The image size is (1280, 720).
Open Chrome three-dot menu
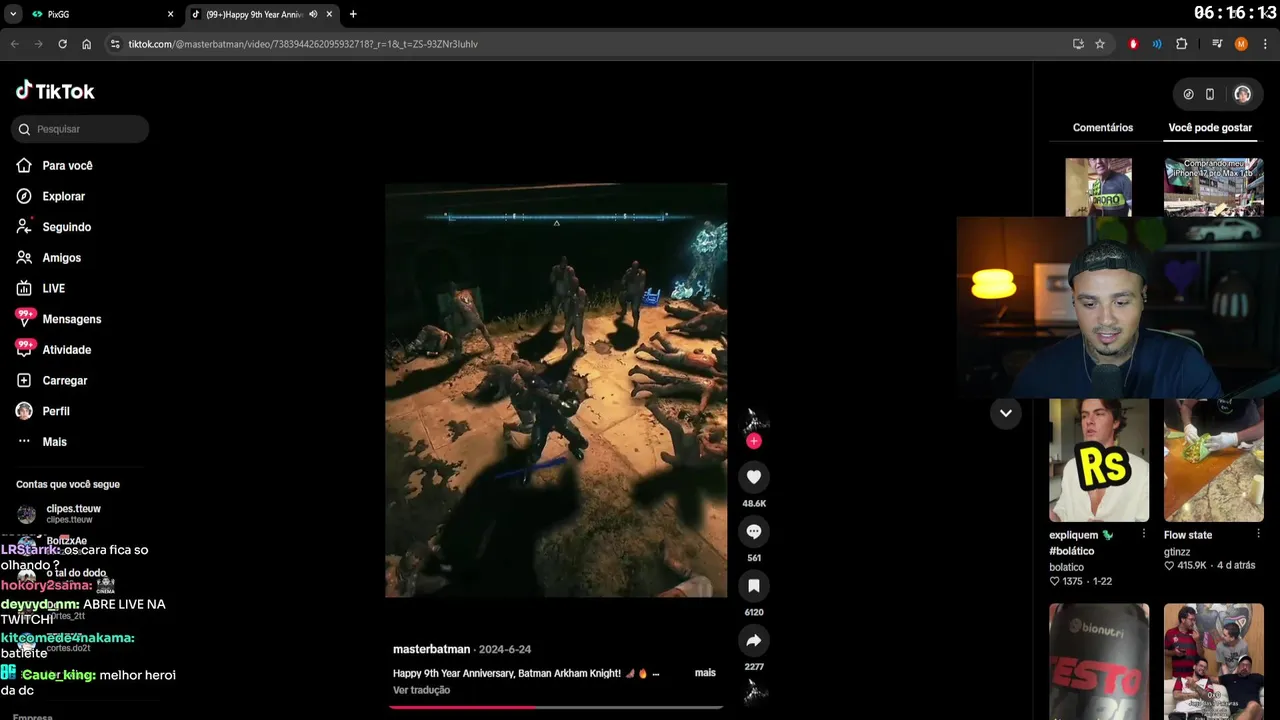(1266, 44)
